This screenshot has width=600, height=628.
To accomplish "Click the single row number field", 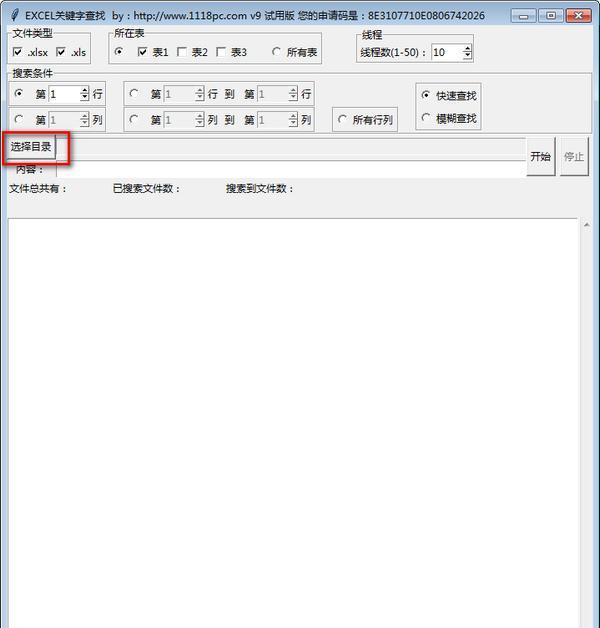I will coord(64,94).
